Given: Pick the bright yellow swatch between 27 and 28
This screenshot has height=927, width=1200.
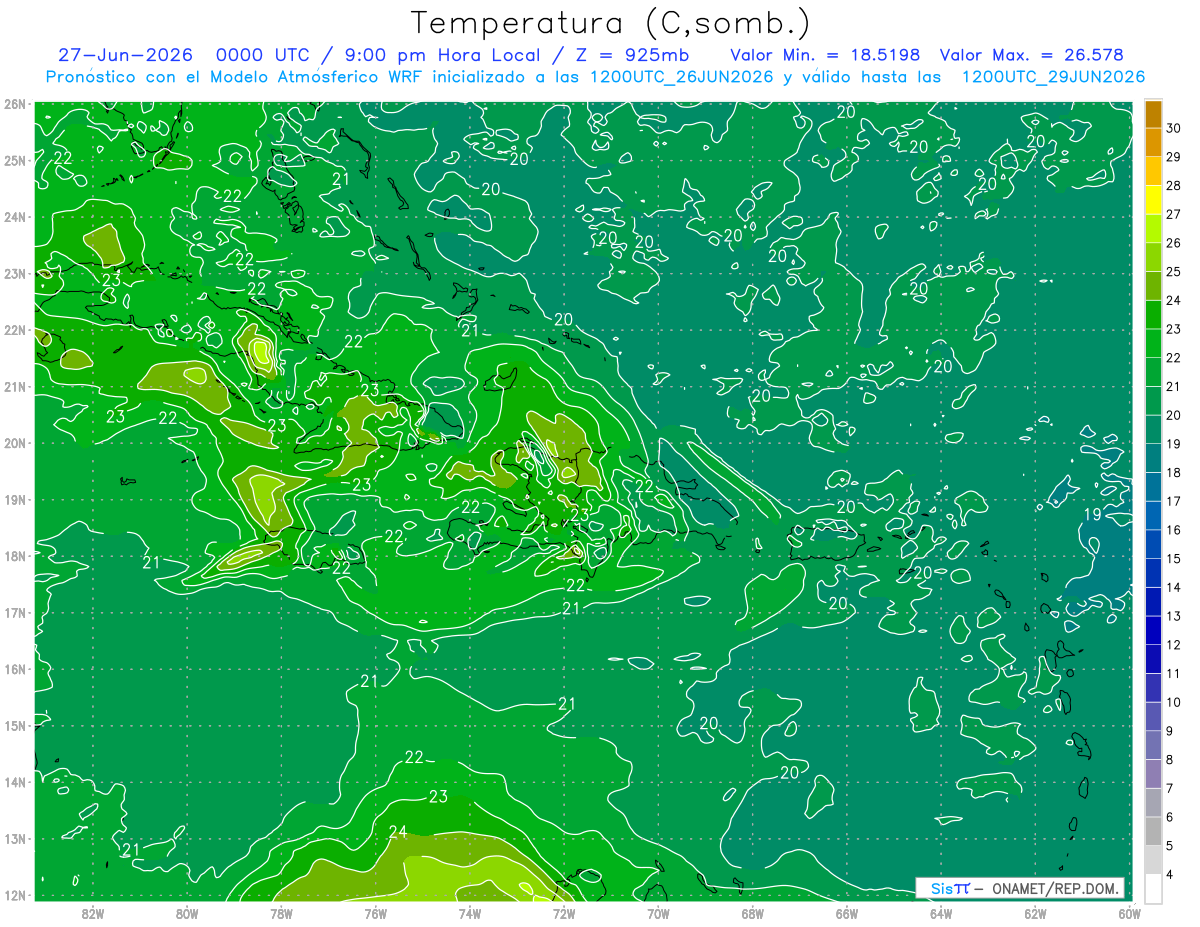Looking at the screenshot, I should tap(1153, 199).
